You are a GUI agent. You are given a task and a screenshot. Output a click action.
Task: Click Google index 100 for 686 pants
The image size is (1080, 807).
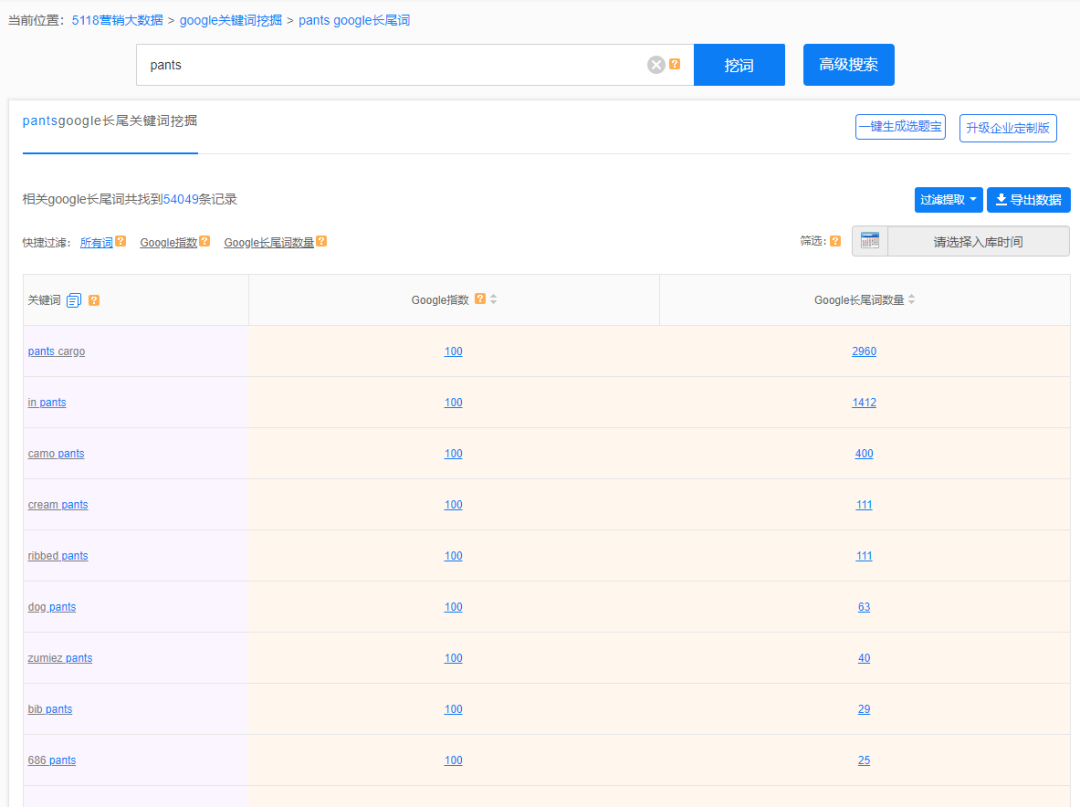tap(453, 760)
